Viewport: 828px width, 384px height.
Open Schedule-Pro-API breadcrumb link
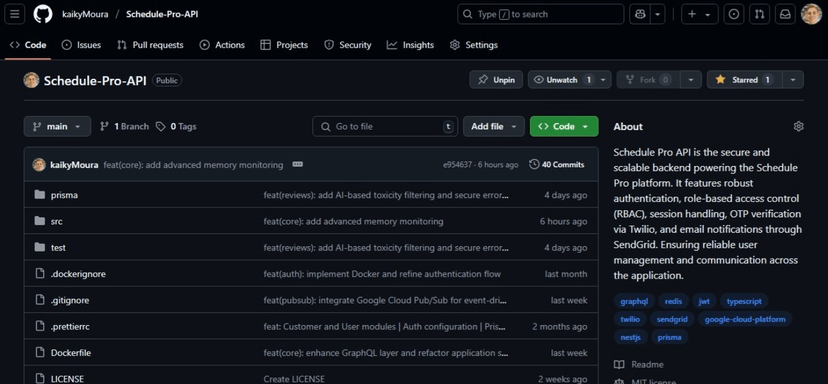pyautogui.click(x=162, y=14)
